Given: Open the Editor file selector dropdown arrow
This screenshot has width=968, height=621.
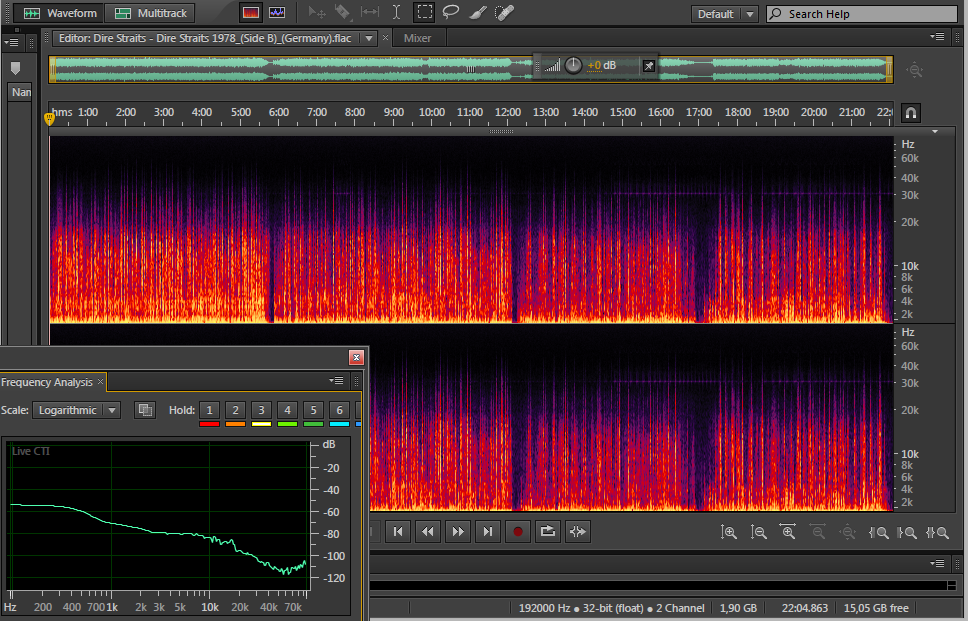Looking at the screenshot, I should pyautogui.click(x=369, y=38).
